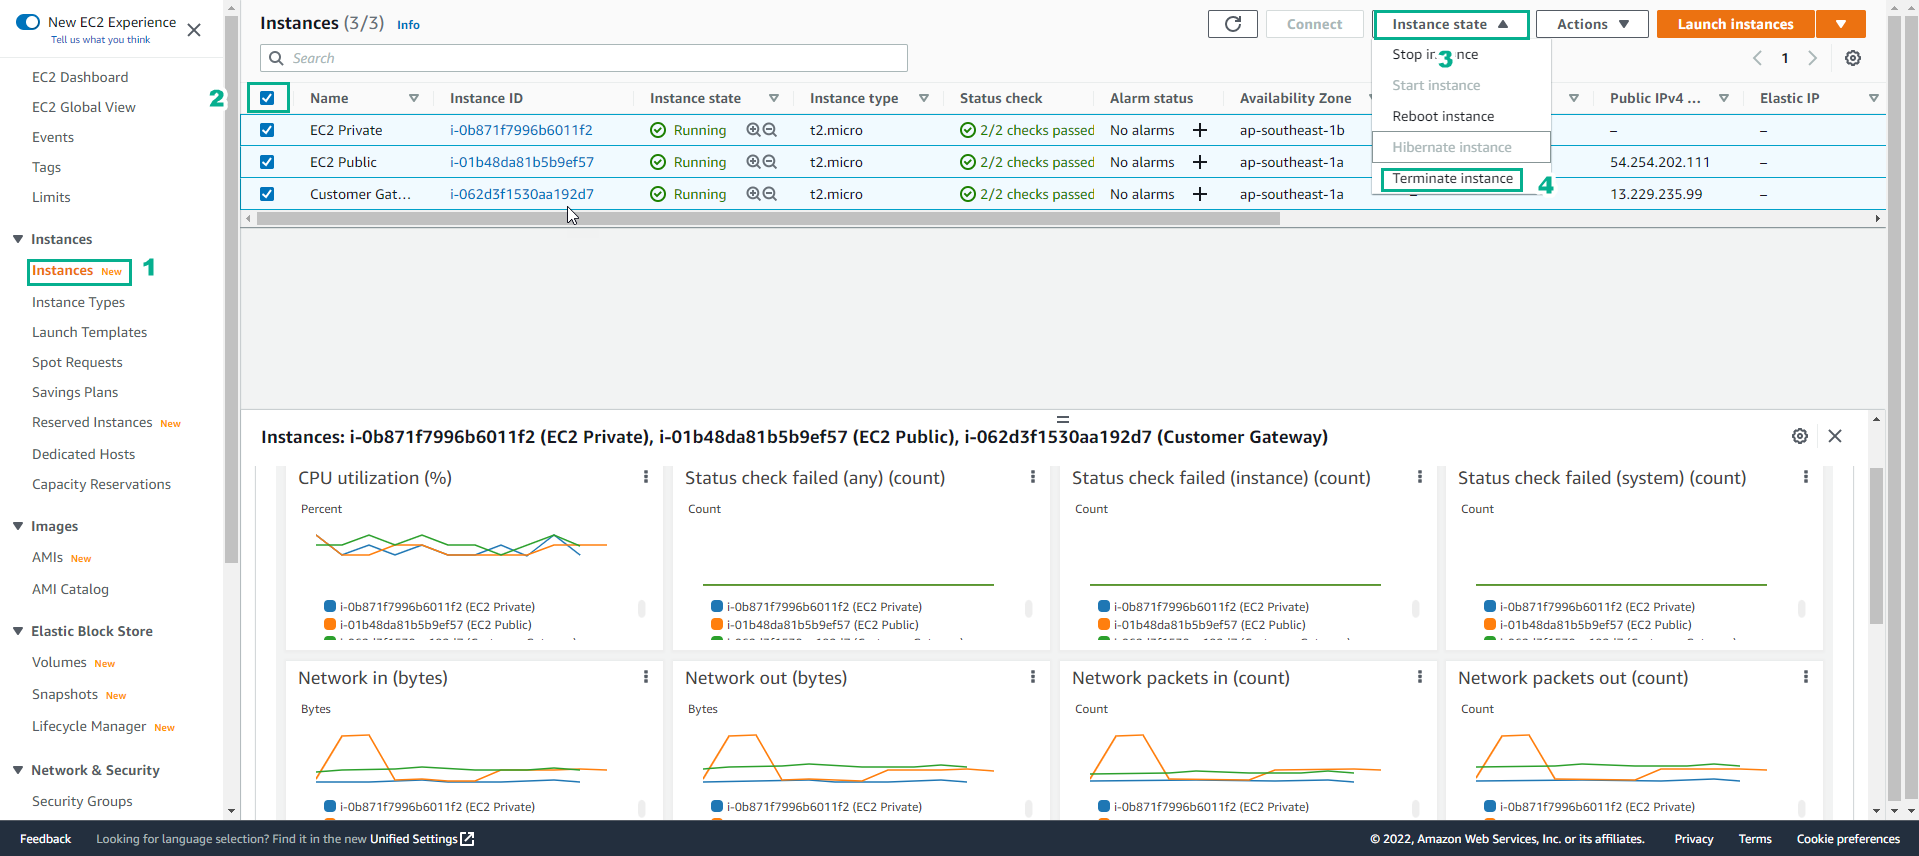Click the Connect button

tap(1314, 24)
